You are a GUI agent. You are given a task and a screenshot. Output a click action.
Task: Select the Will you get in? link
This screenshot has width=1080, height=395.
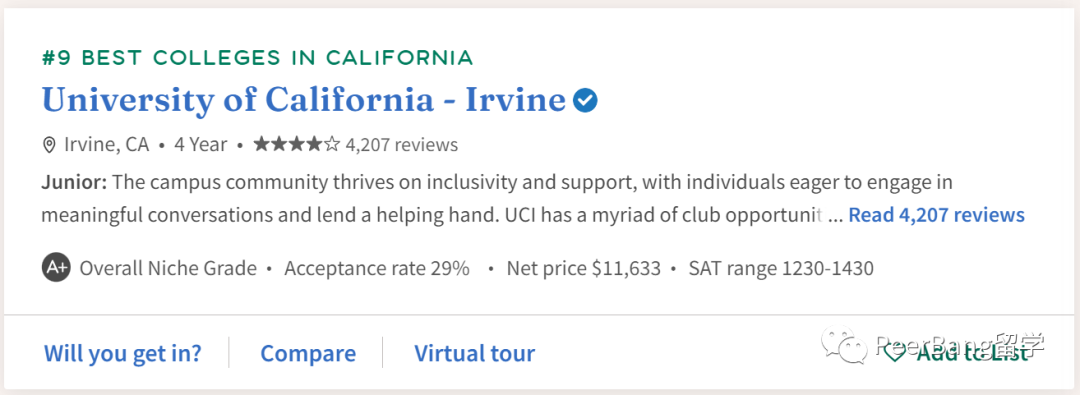point(123,353)
